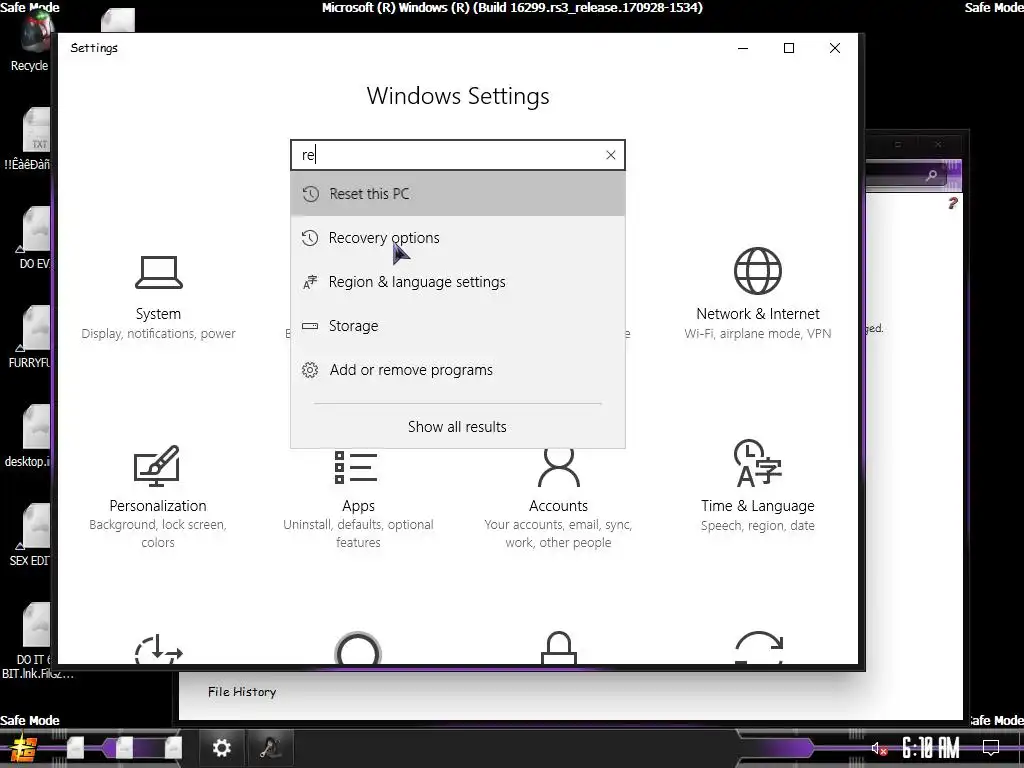The height and width of the screenshot is (768, 1024).
Task: Select the desktop.ini file icon
Action: pyautogui.click(x=29, y=436)
